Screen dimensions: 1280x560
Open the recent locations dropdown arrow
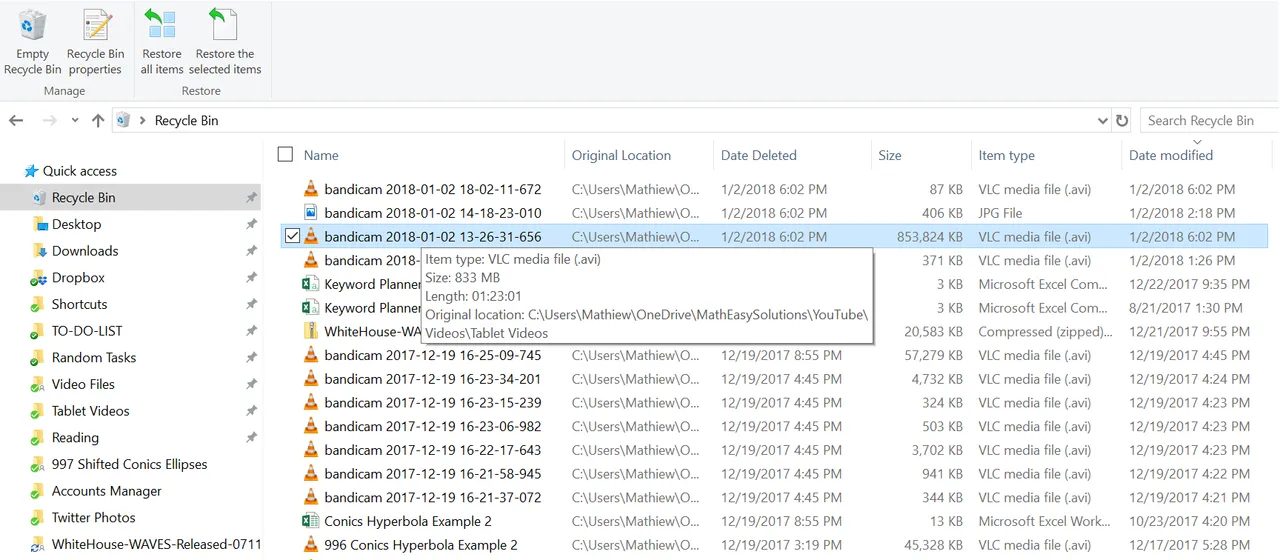coord(75,121)
